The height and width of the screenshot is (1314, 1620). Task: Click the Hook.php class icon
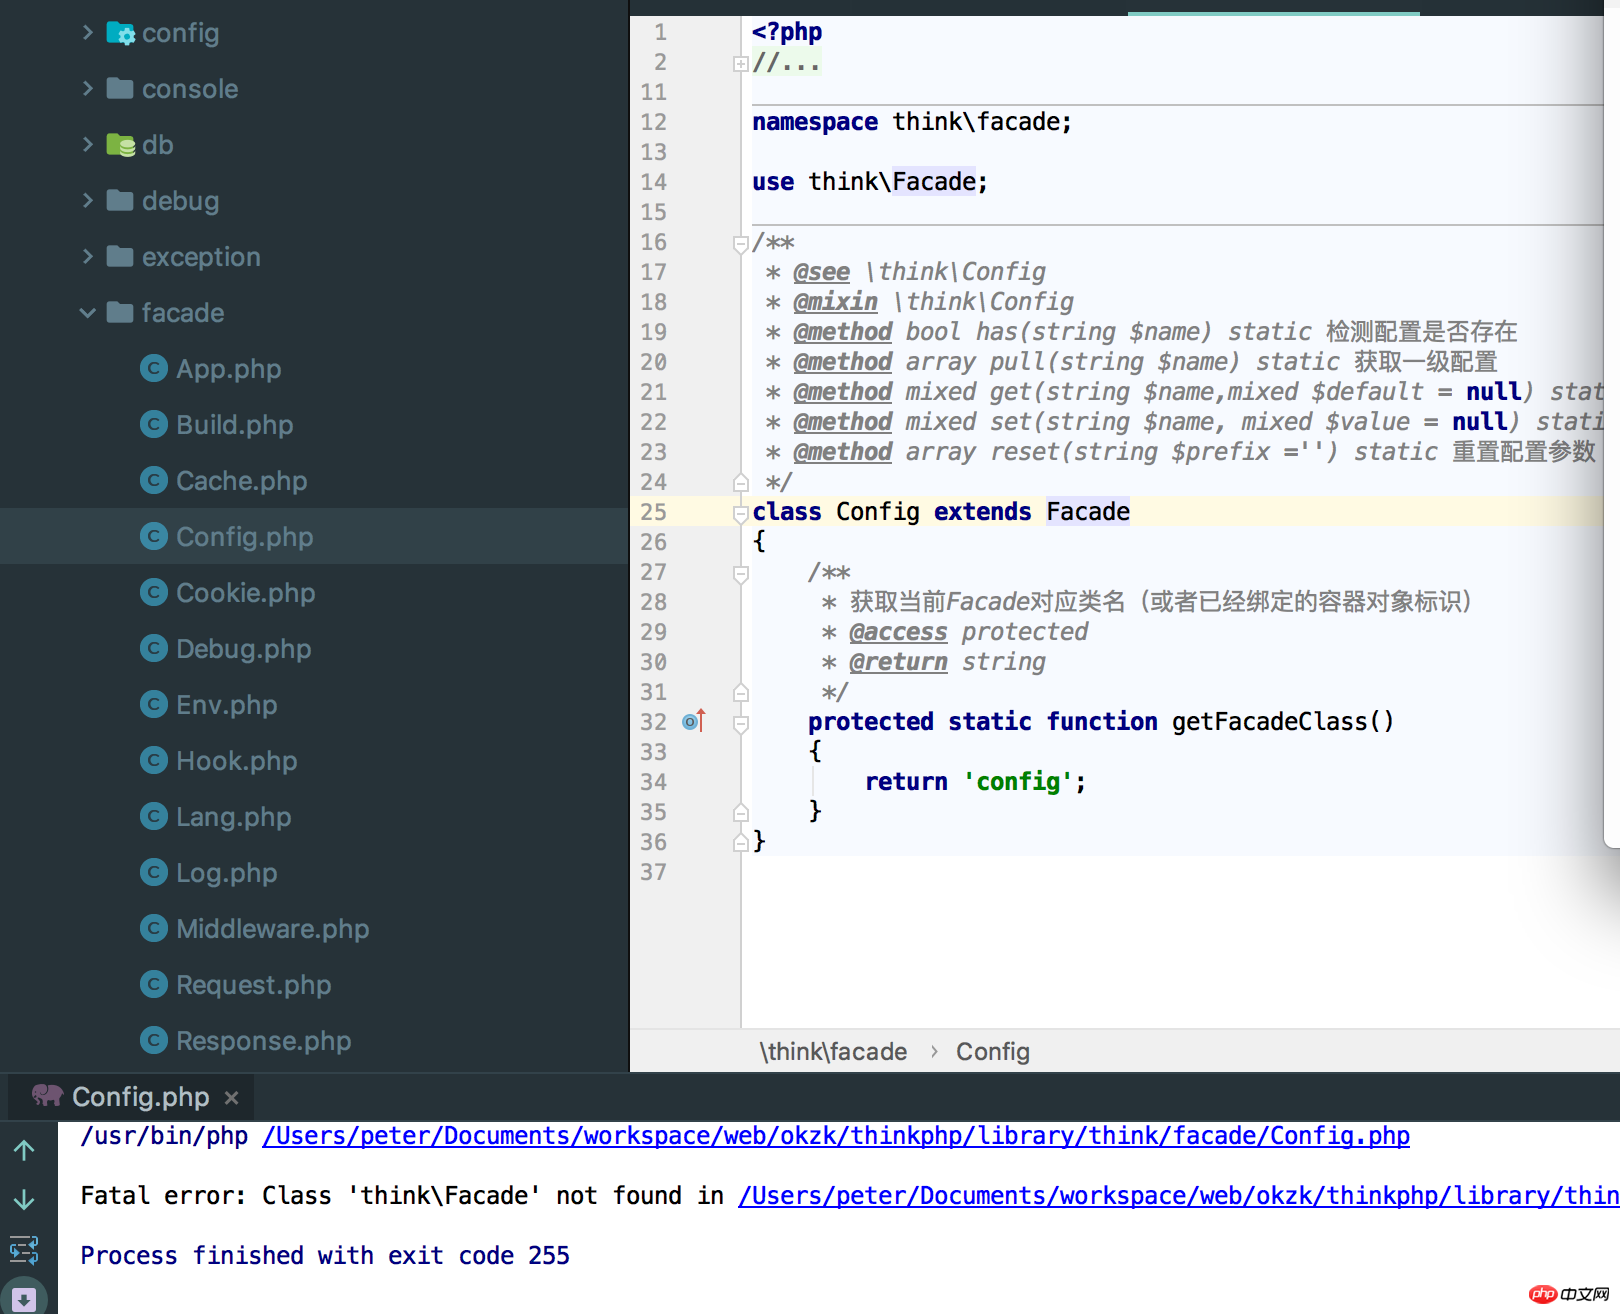[153, 761]
